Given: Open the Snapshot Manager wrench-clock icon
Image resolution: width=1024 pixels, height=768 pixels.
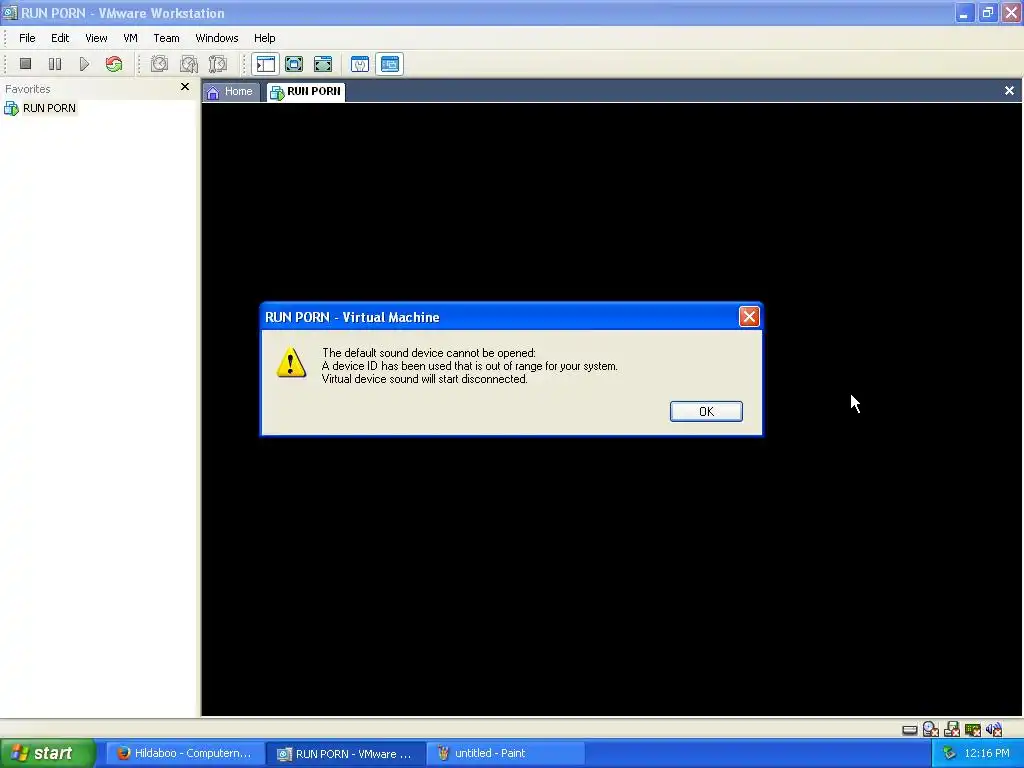Looking at the screenshot, I should 217,64.
